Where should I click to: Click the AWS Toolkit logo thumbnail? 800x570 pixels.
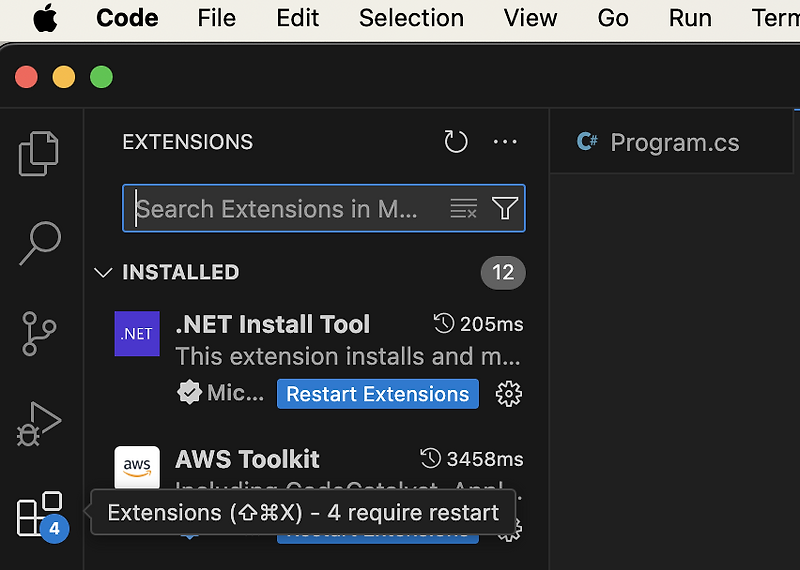[137, 467]
